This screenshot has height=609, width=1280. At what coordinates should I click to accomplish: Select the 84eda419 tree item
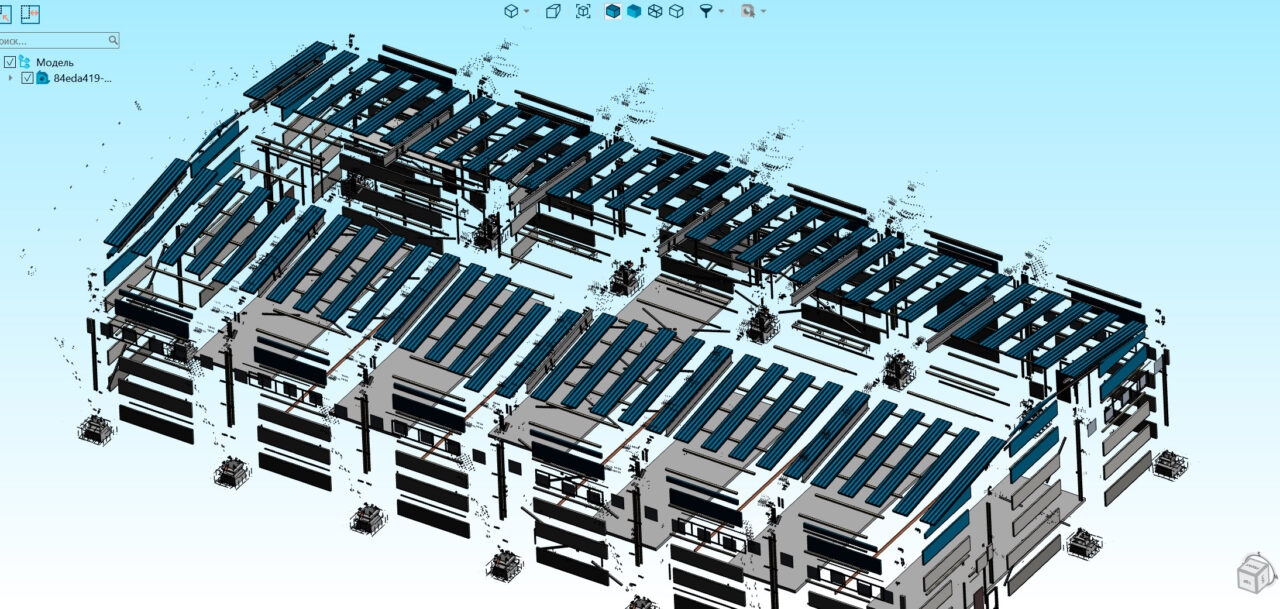tap(82, 78)
